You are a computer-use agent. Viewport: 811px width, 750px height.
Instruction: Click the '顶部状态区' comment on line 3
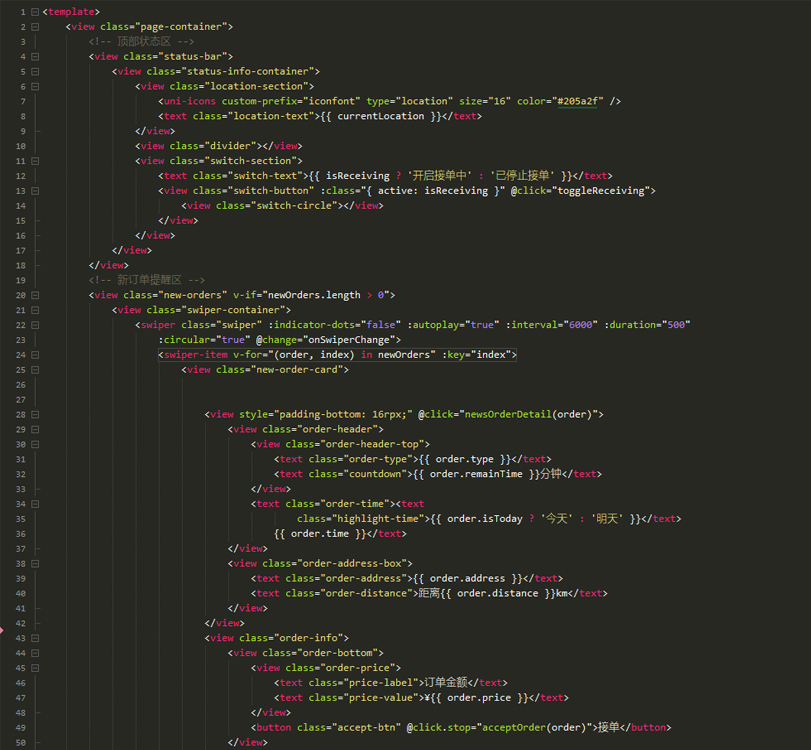point(144,41)
